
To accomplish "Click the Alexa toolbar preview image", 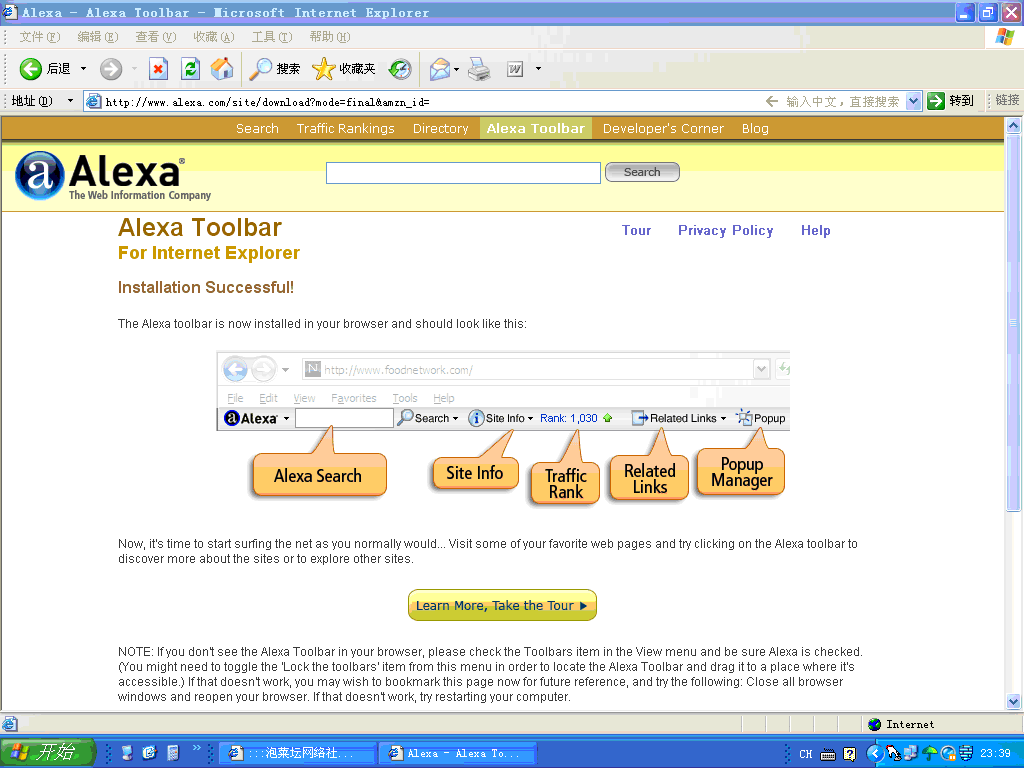I will [503, 428].
